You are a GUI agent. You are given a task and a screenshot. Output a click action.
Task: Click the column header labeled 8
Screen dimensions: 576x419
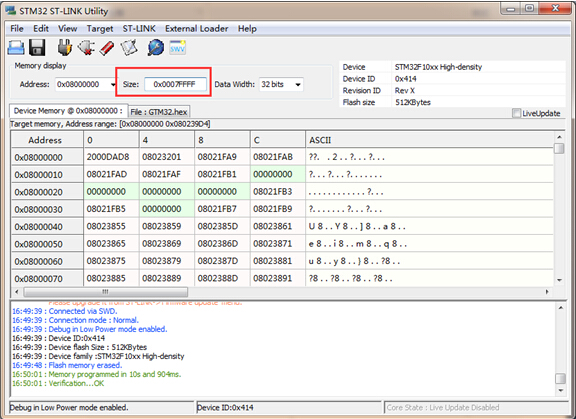222,140
